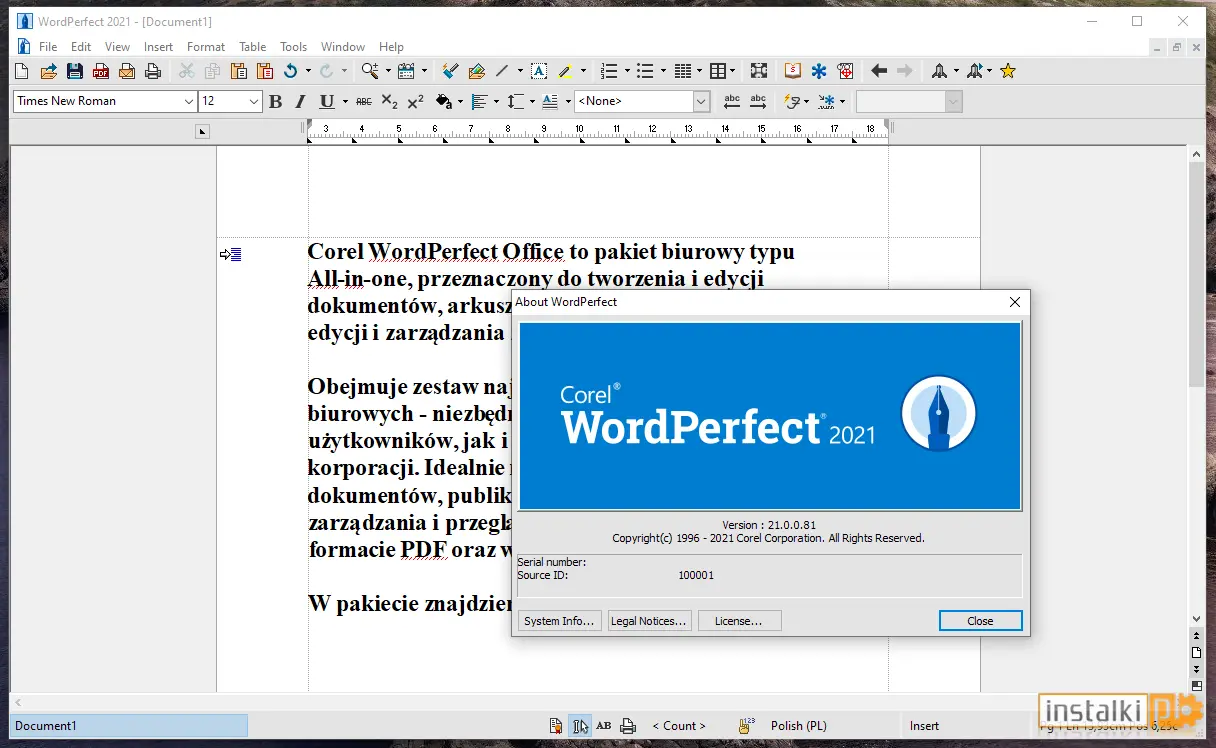Click the Zoom magnifier icon
The width and height of the screenshot is (1216, 748).
pos(370,71)
